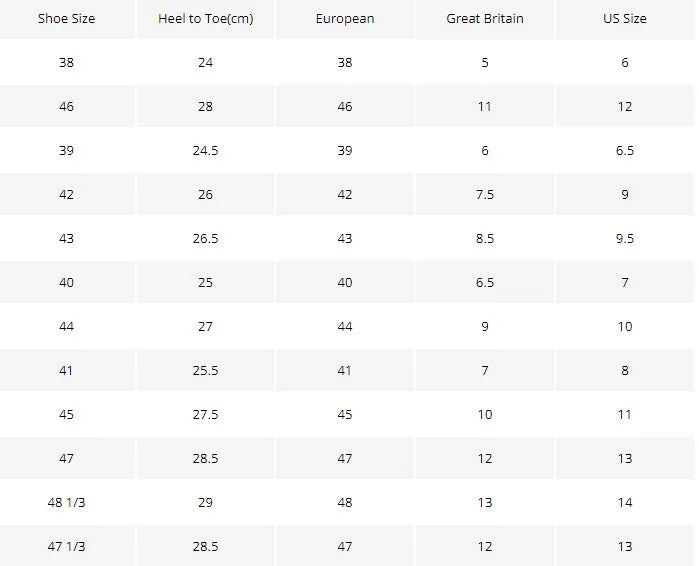This screenshot has height=566, width=699.
Task: Select the US Size 10 cell
Action: pos(625,327)
